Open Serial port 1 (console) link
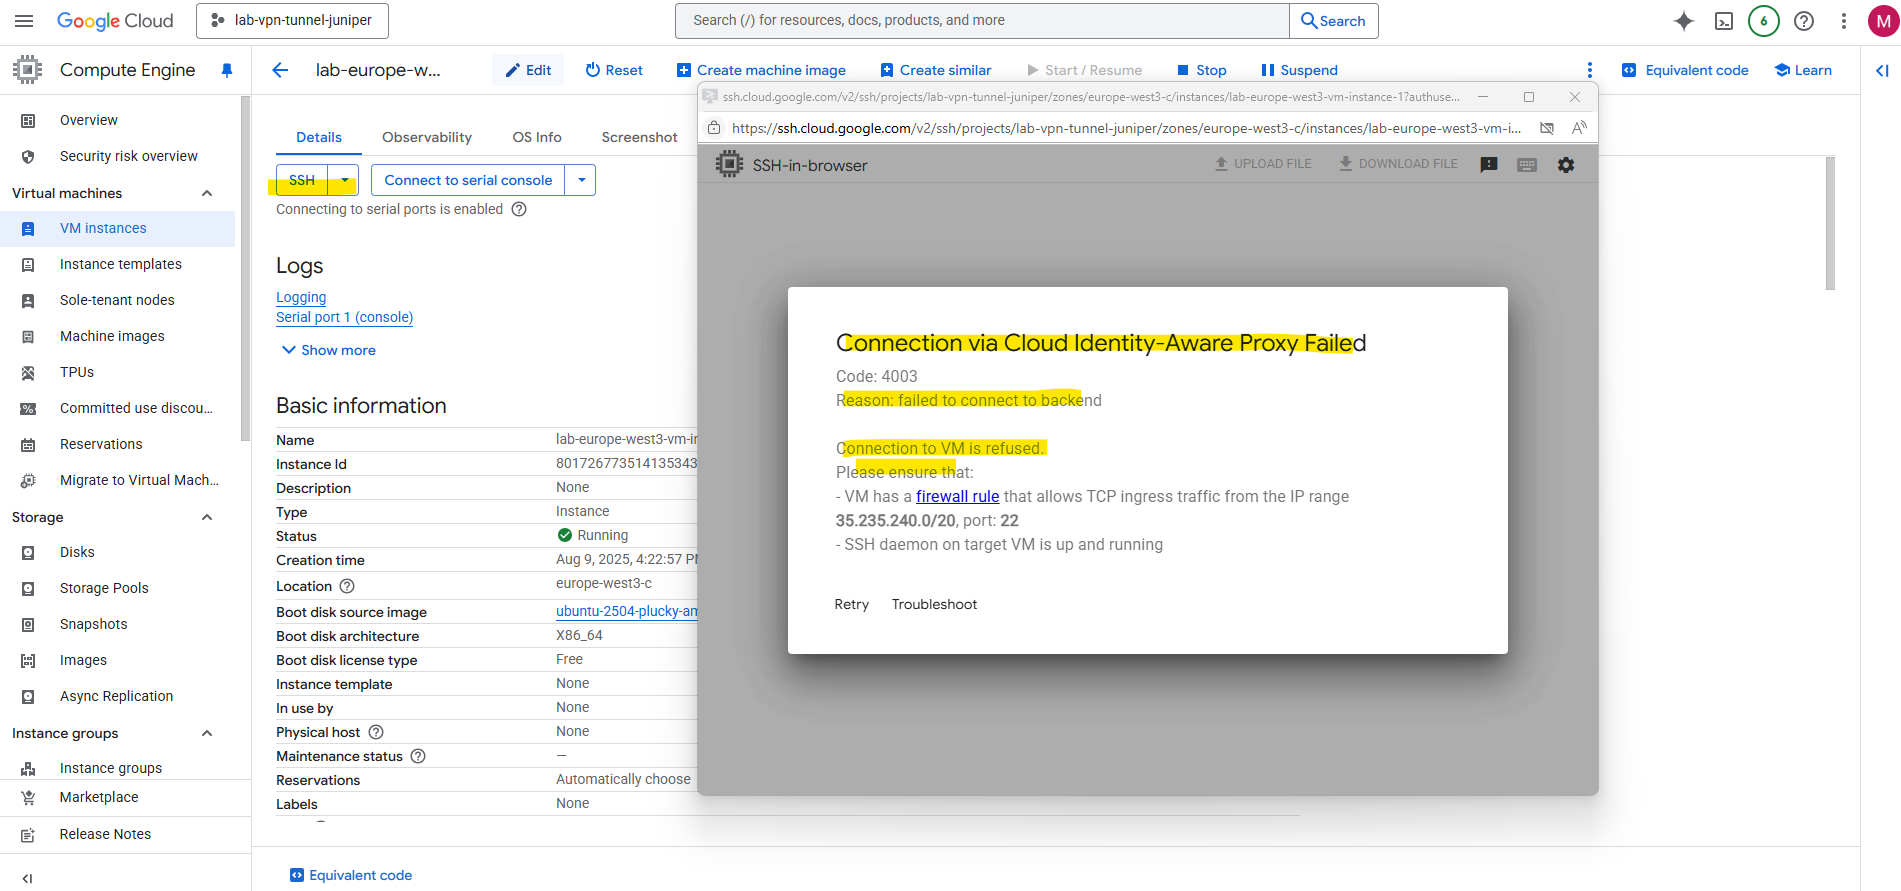This screenshot has width=1901, height=891. pyautogui.click(x=344, y=317)
